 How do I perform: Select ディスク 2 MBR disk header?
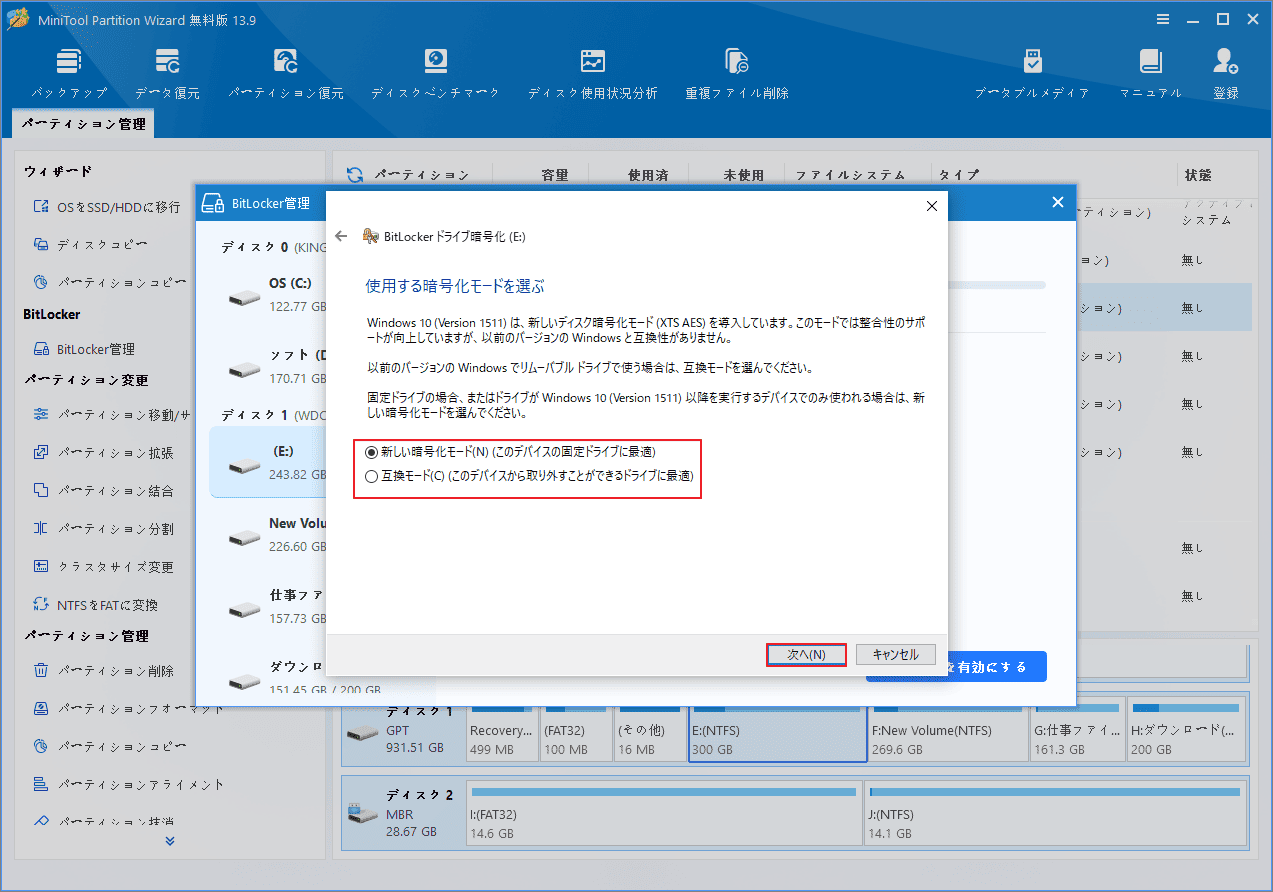click(402, 815)
